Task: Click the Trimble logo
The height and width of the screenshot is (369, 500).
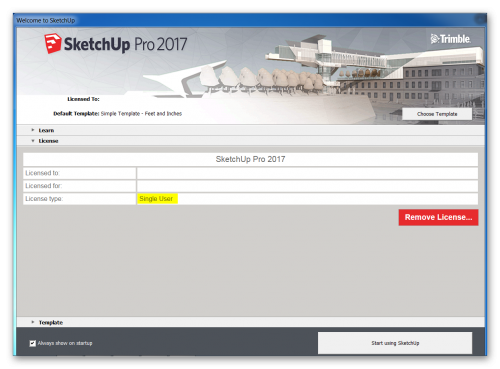Action: 450,39
